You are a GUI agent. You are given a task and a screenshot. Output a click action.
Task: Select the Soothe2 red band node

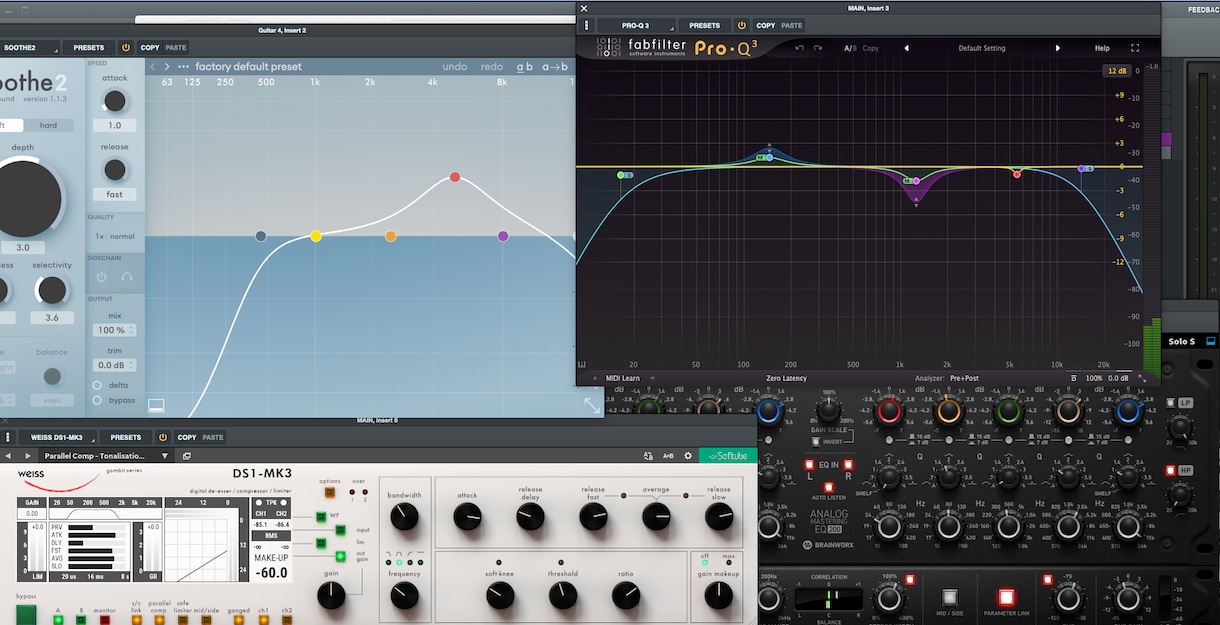click(455, 177)
